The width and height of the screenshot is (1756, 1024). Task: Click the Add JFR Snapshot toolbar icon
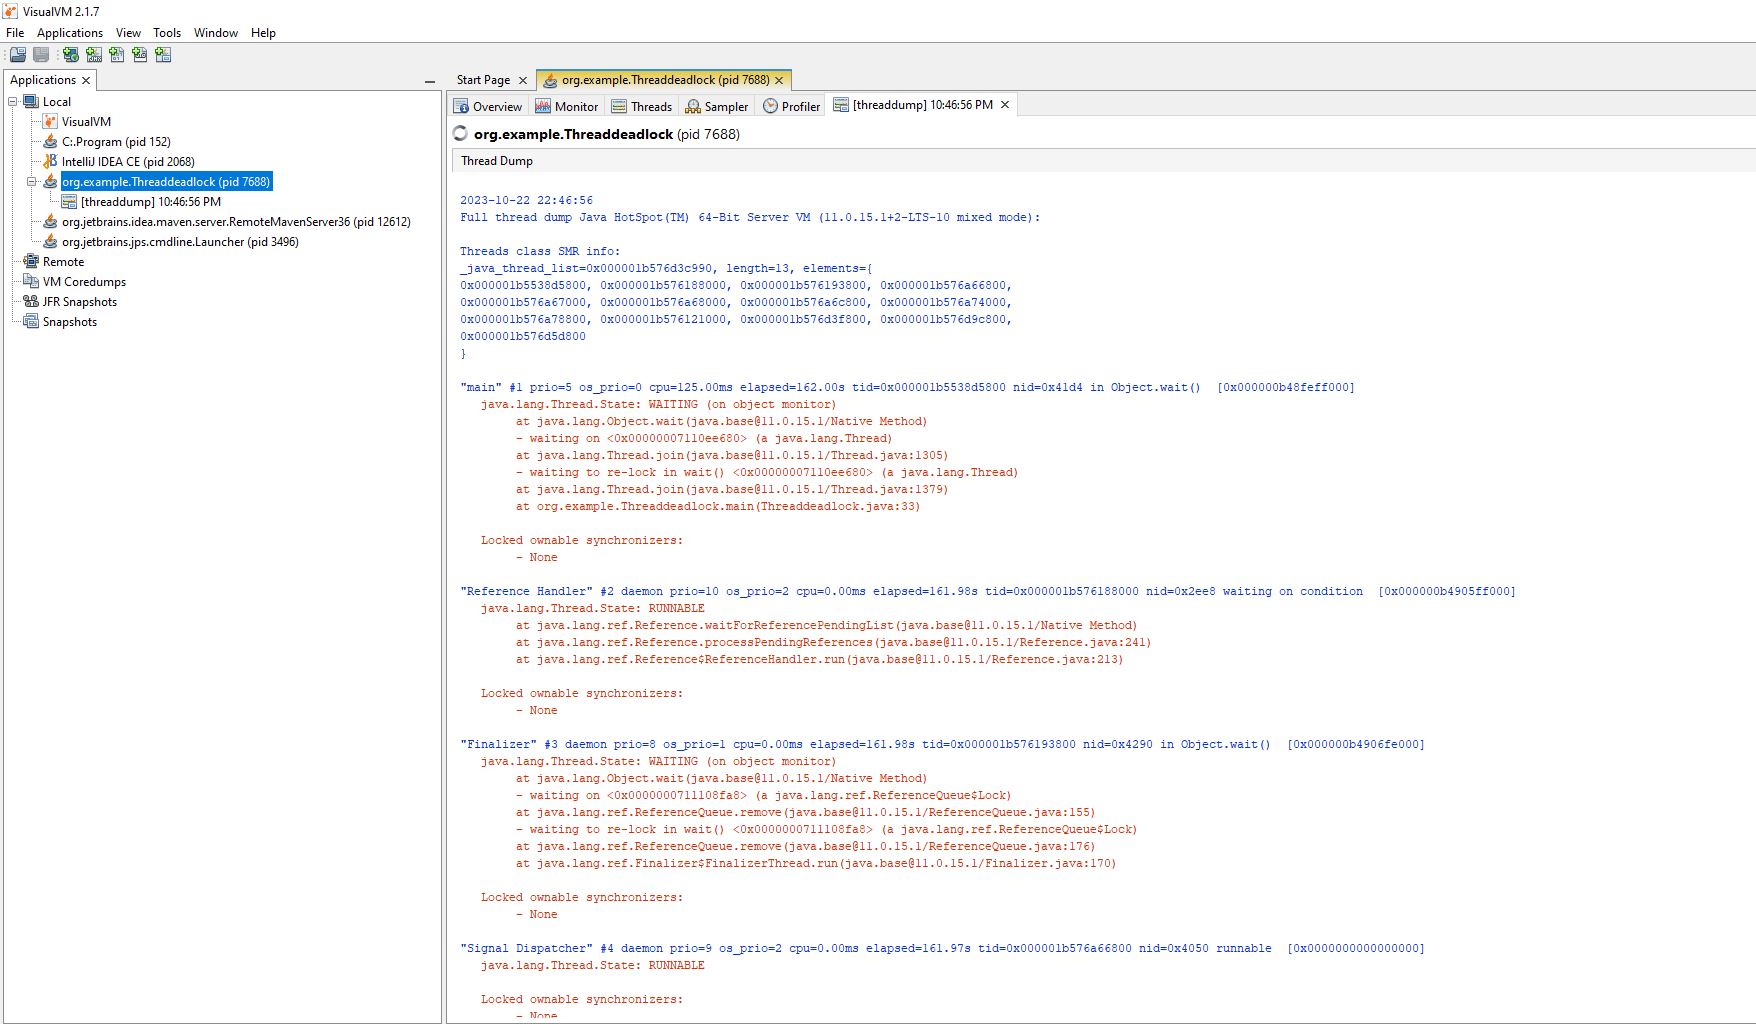click(x=140, y=55)
